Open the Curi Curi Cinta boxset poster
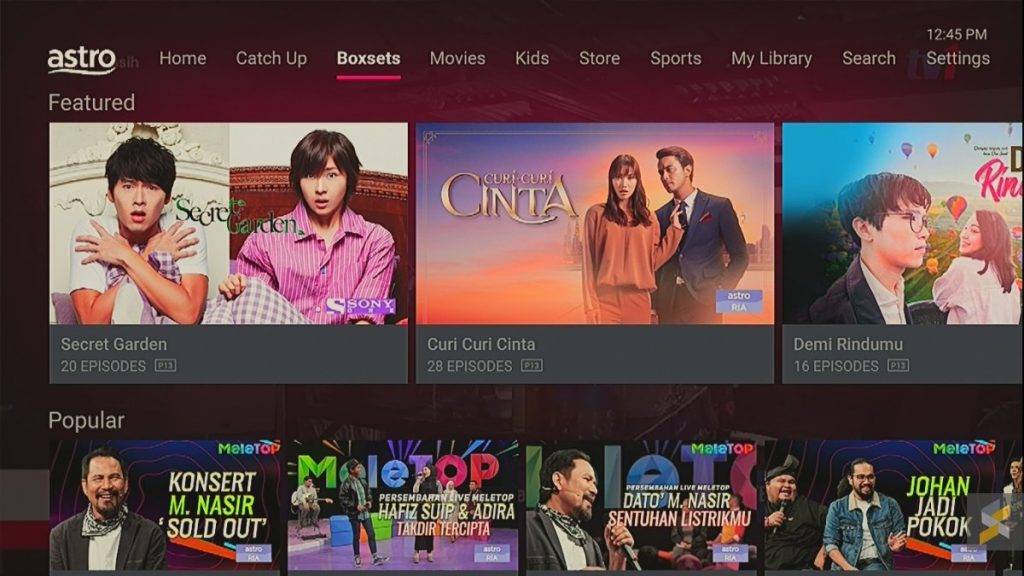1024x576 pixels. tap(595, 223)
